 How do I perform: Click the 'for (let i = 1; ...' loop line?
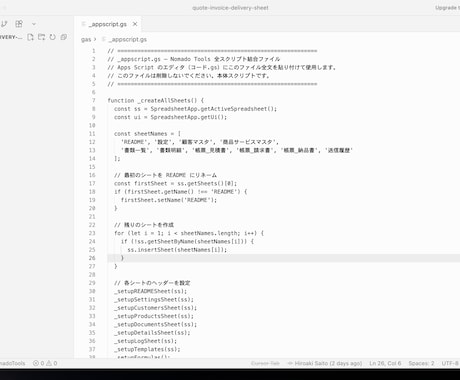click(189, 233)
